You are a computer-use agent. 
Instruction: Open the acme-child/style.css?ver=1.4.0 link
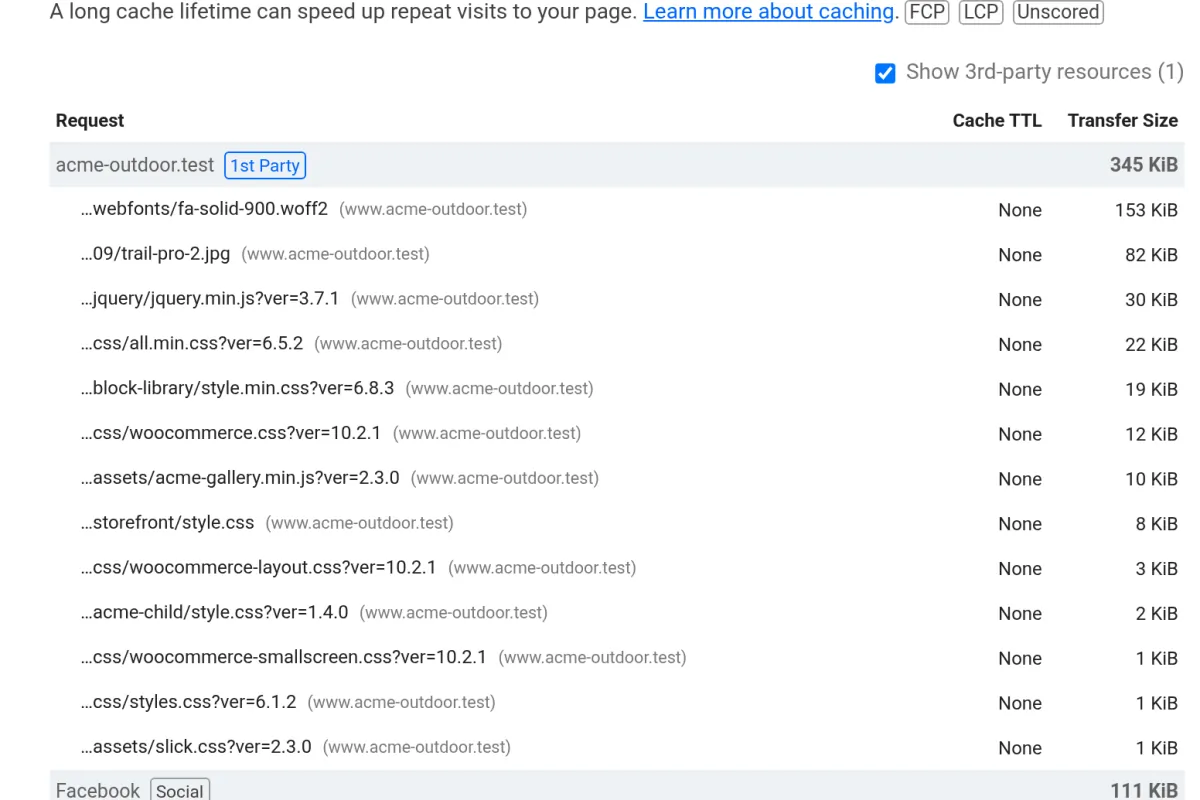click(x=215, y=612)
